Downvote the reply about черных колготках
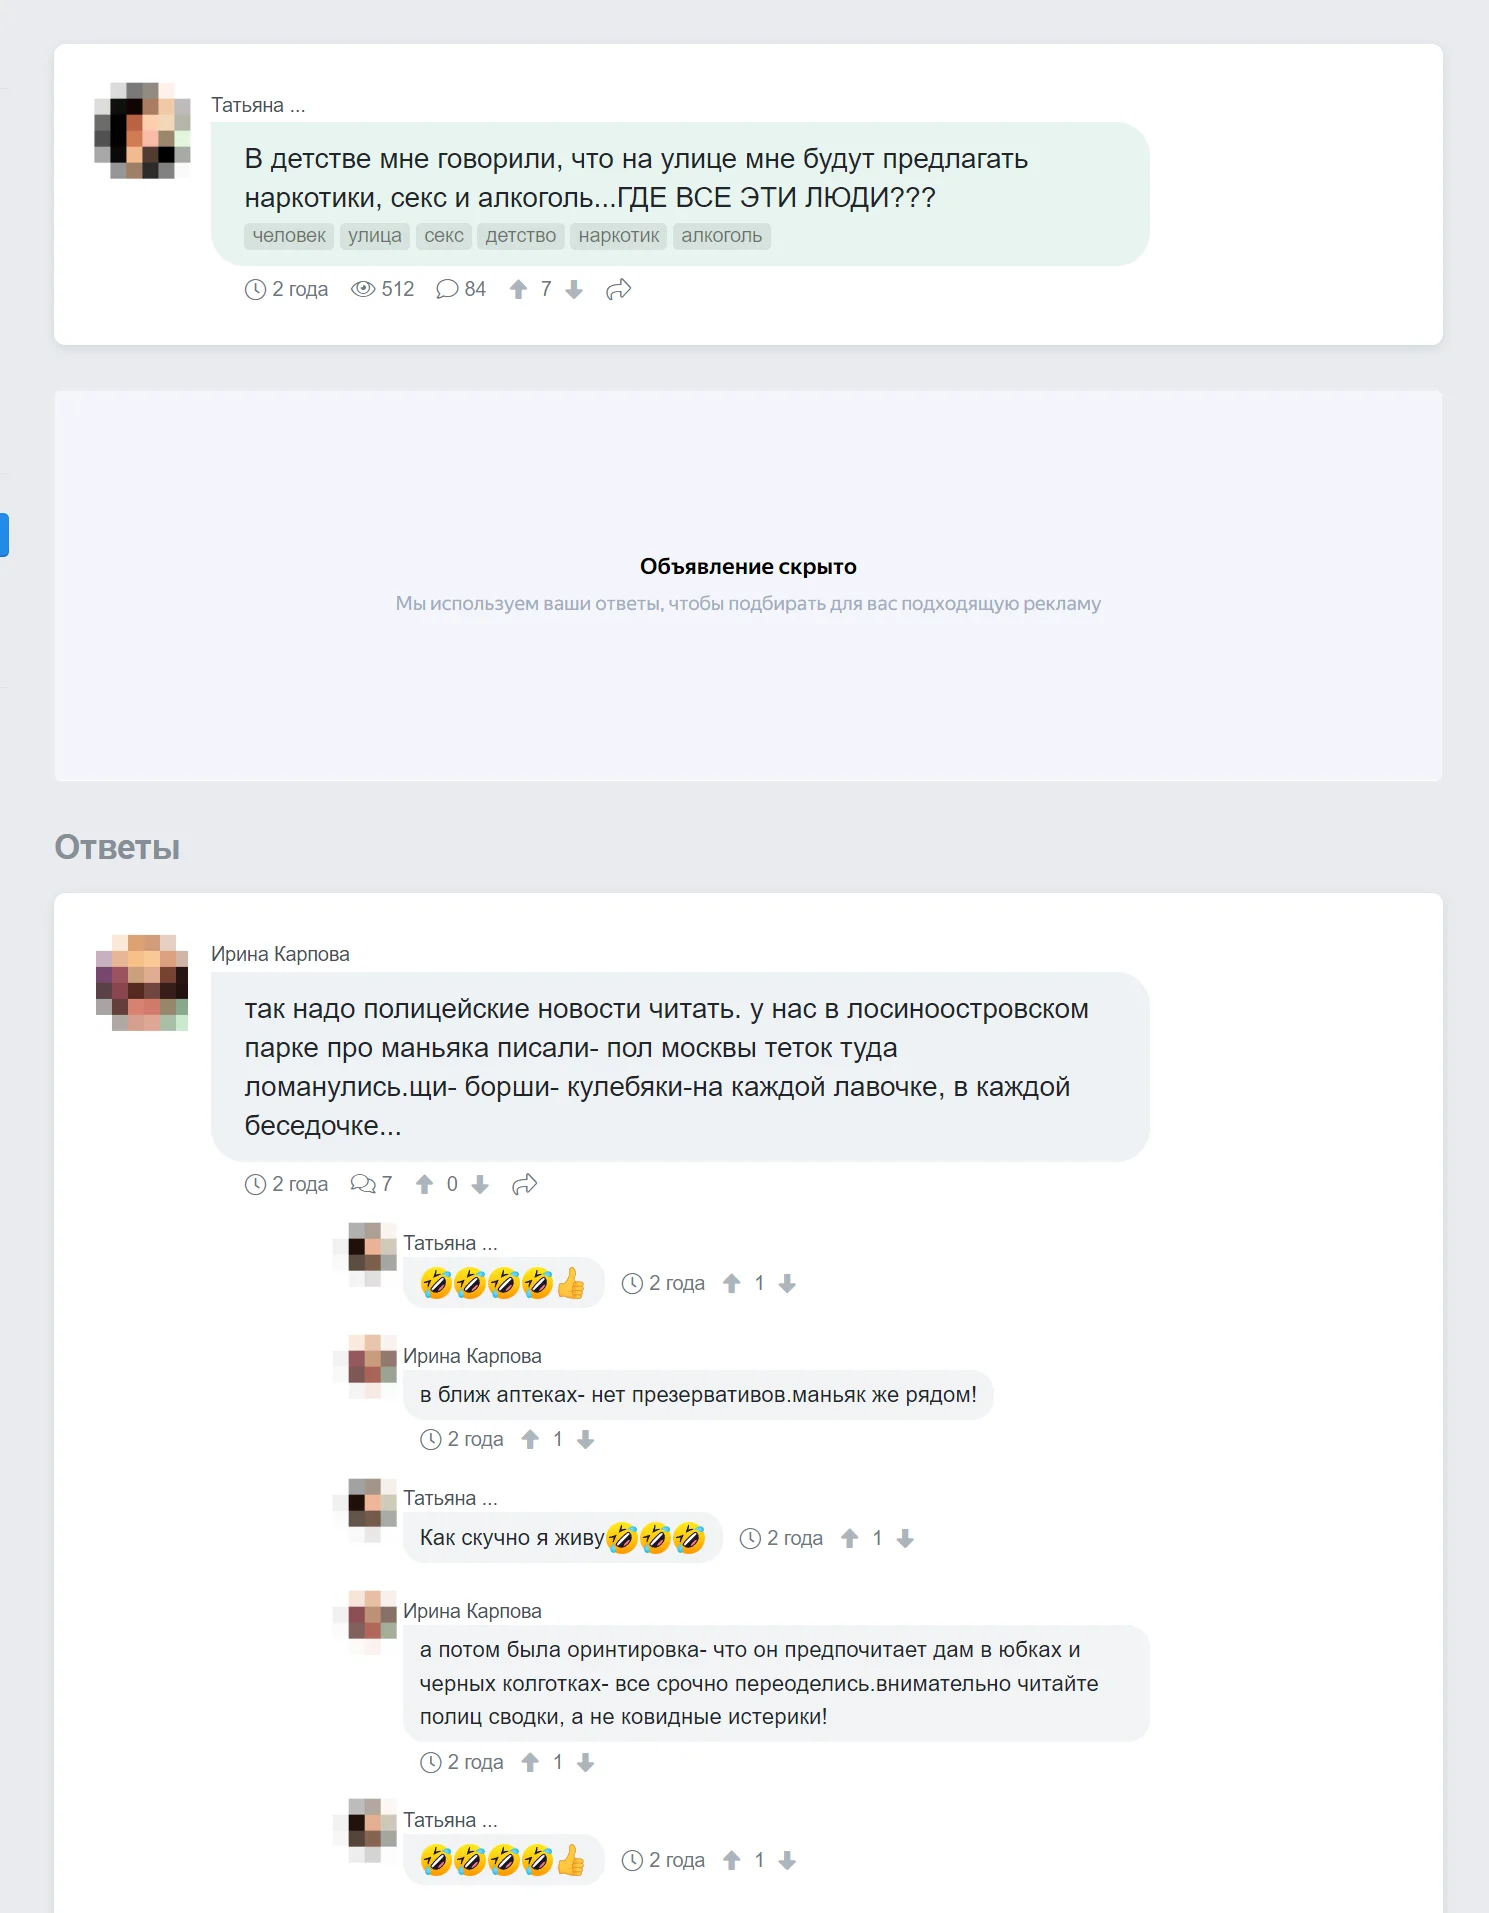The image size is (1489, 1913). [x=586, y=1763]
